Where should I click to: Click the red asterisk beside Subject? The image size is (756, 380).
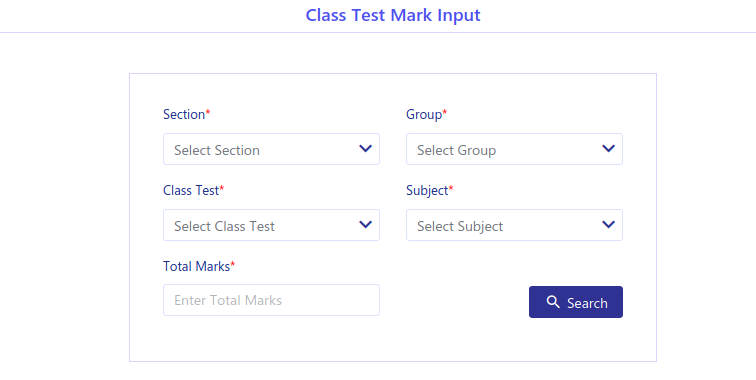pyautogui.click(x=451, y=188)
